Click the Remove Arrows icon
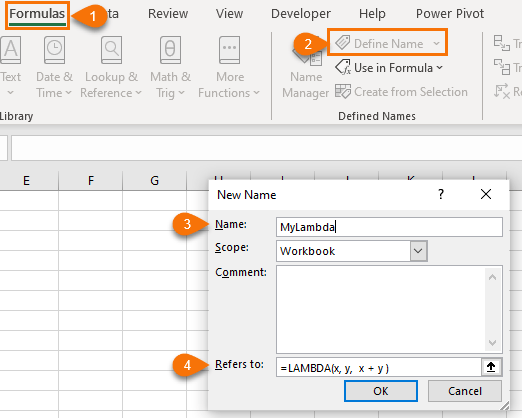This screenshot has width=522, height=418. 502,91
